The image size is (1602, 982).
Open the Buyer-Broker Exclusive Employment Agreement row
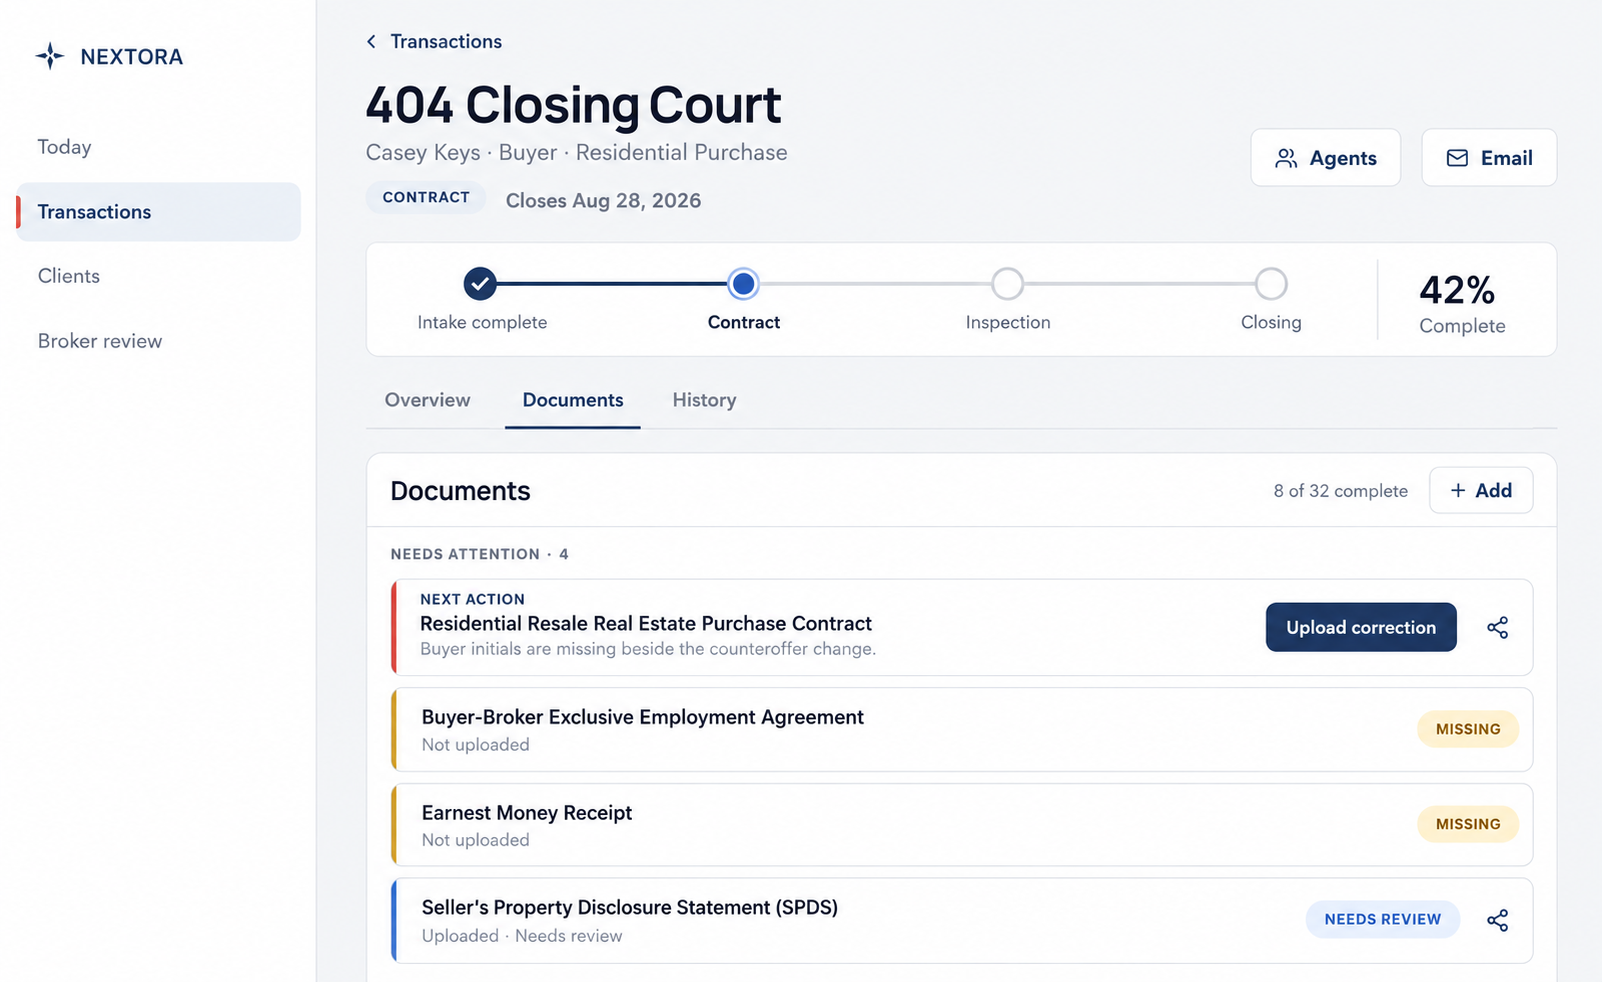click(x=962, y=729)
